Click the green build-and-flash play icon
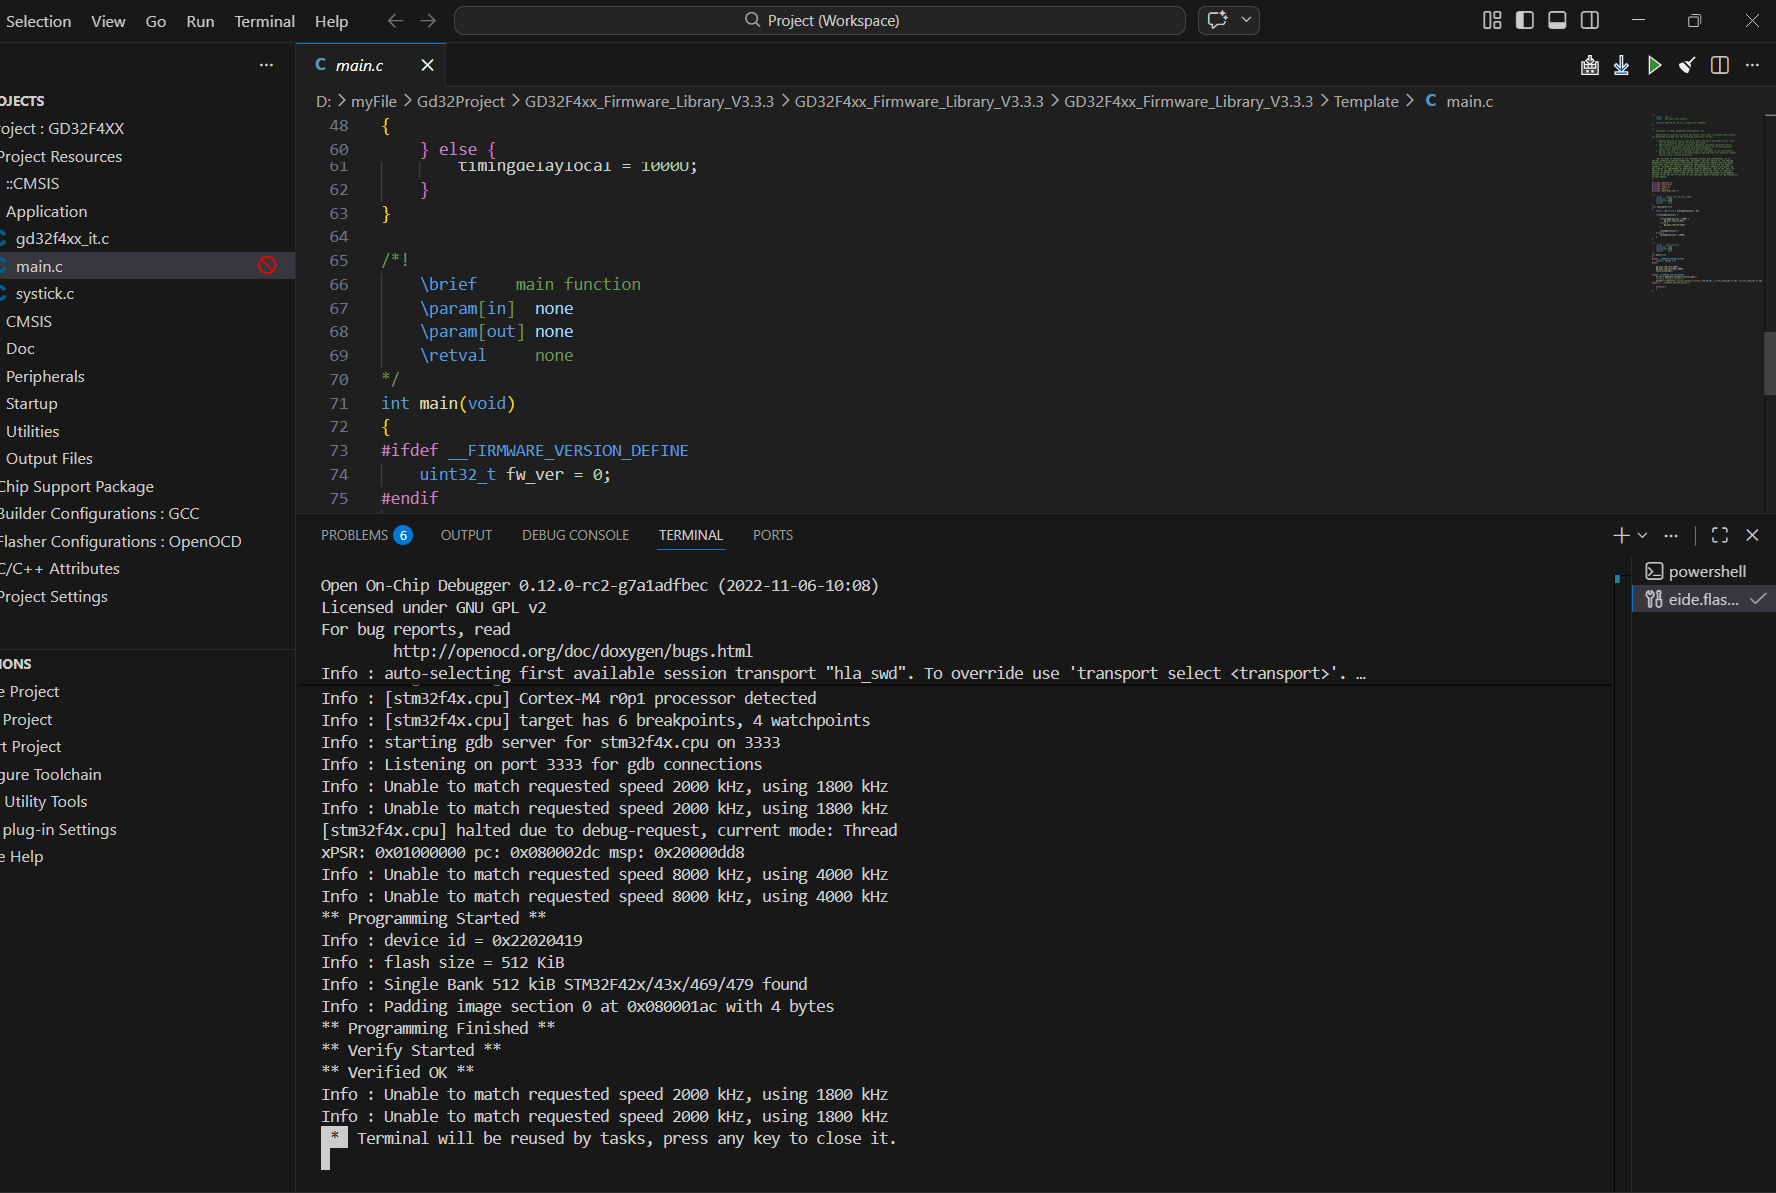This screenshot has height=1193, width=1776. point(1654,65)
